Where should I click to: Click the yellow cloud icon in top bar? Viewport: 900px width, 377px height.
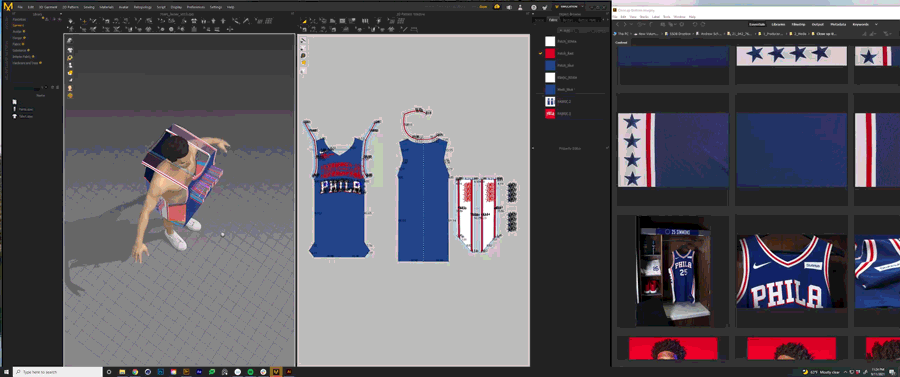click(x=497, y=7)
